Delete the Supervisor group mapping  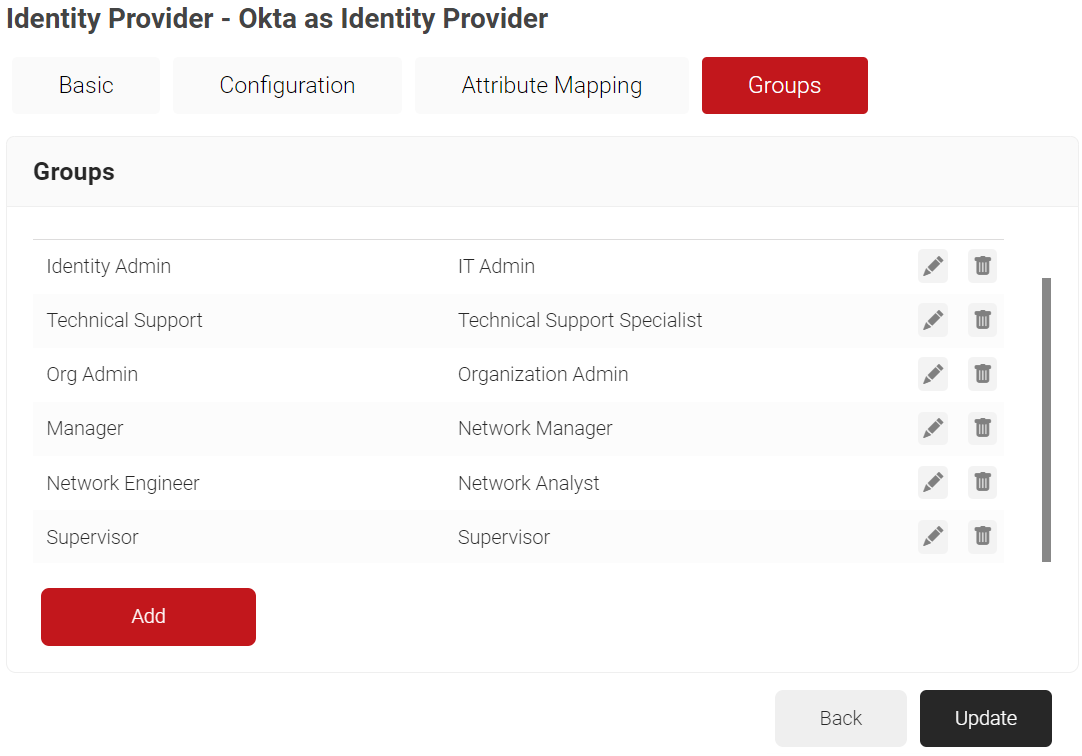point(982,537)
